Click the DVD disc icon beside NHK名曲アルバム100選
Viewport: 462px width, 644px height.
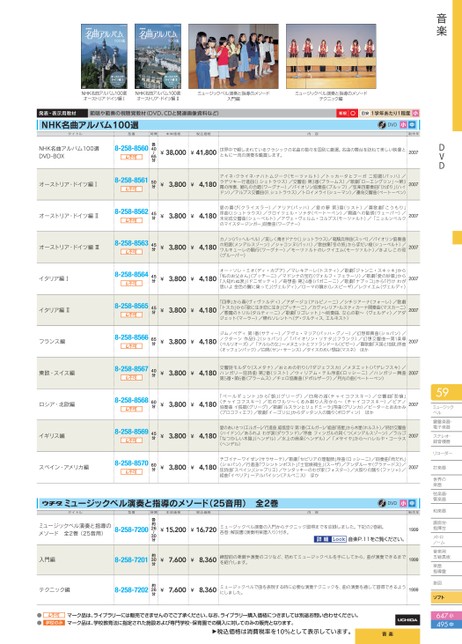pos(382,124)
